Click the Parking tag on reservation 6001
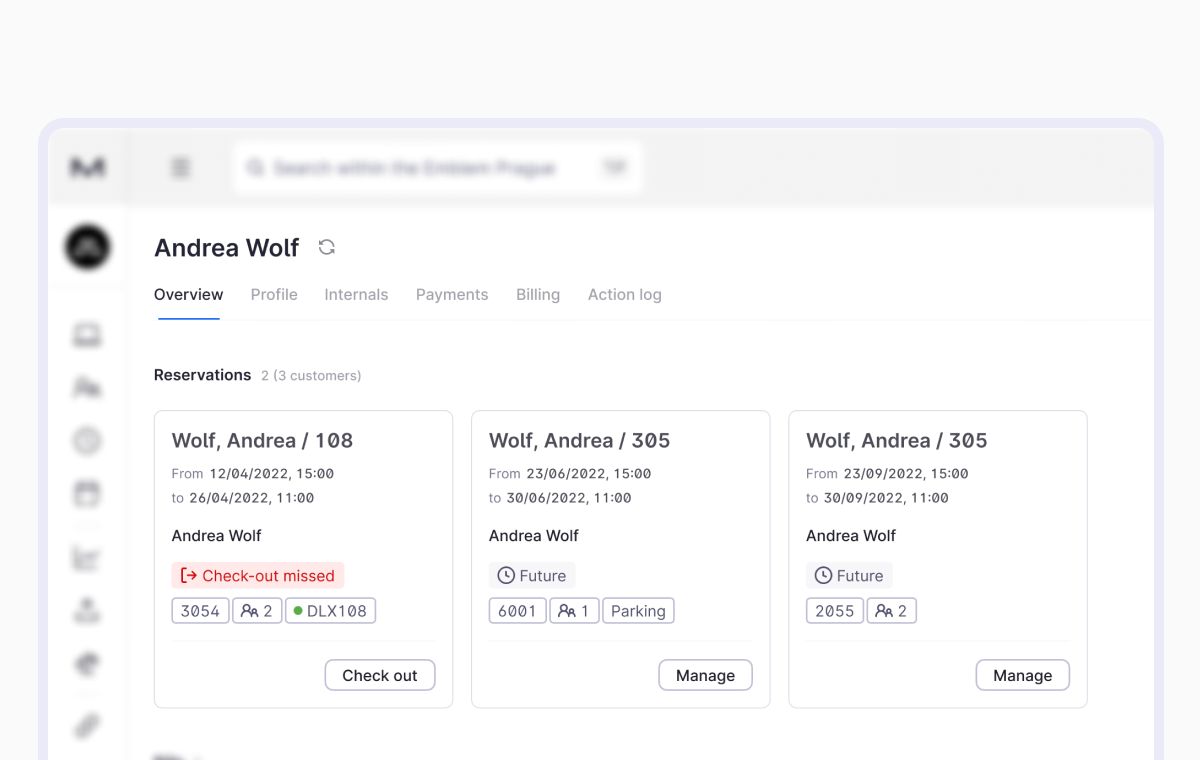Image resolution: width=1200 pixels, height=760 pixels. click(x=638, y=611)
